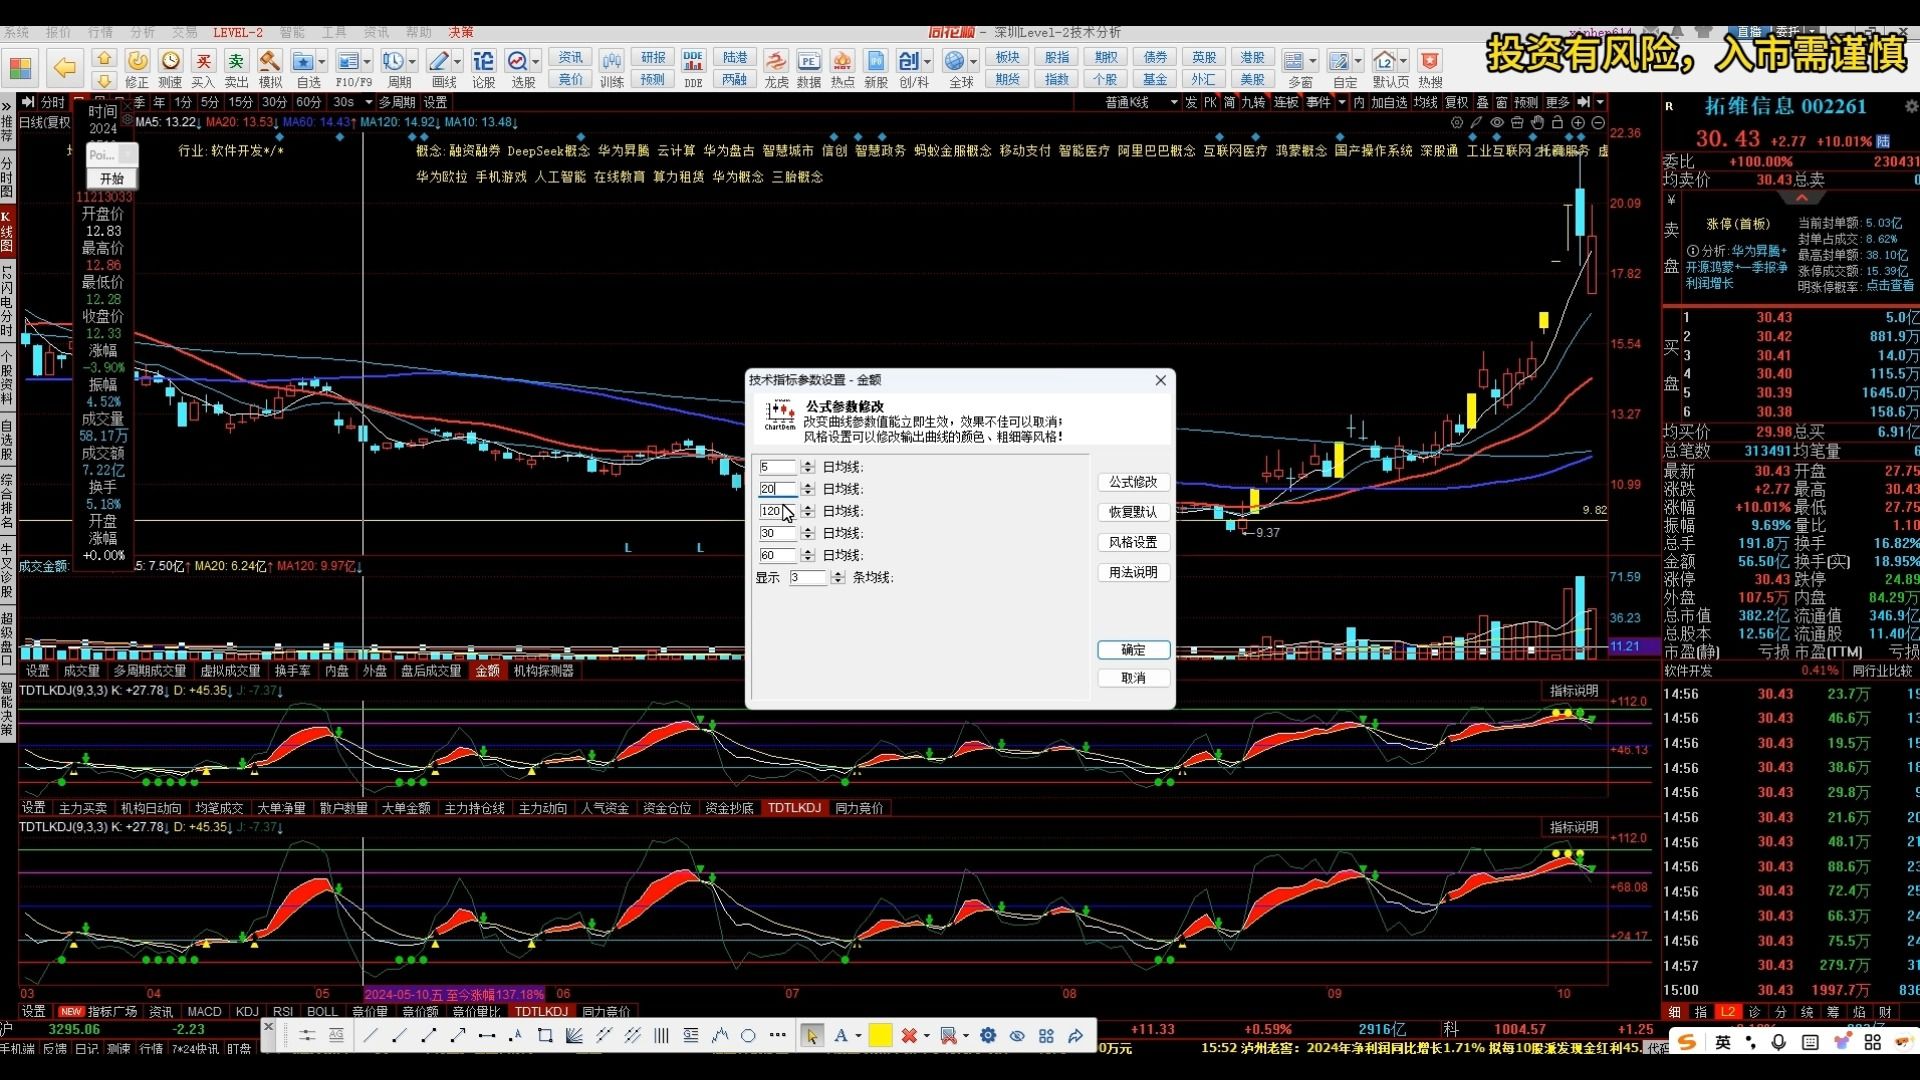Switch to the 换手率 indicator tab
The image size is (1920, 1080).
coord(292,671)
